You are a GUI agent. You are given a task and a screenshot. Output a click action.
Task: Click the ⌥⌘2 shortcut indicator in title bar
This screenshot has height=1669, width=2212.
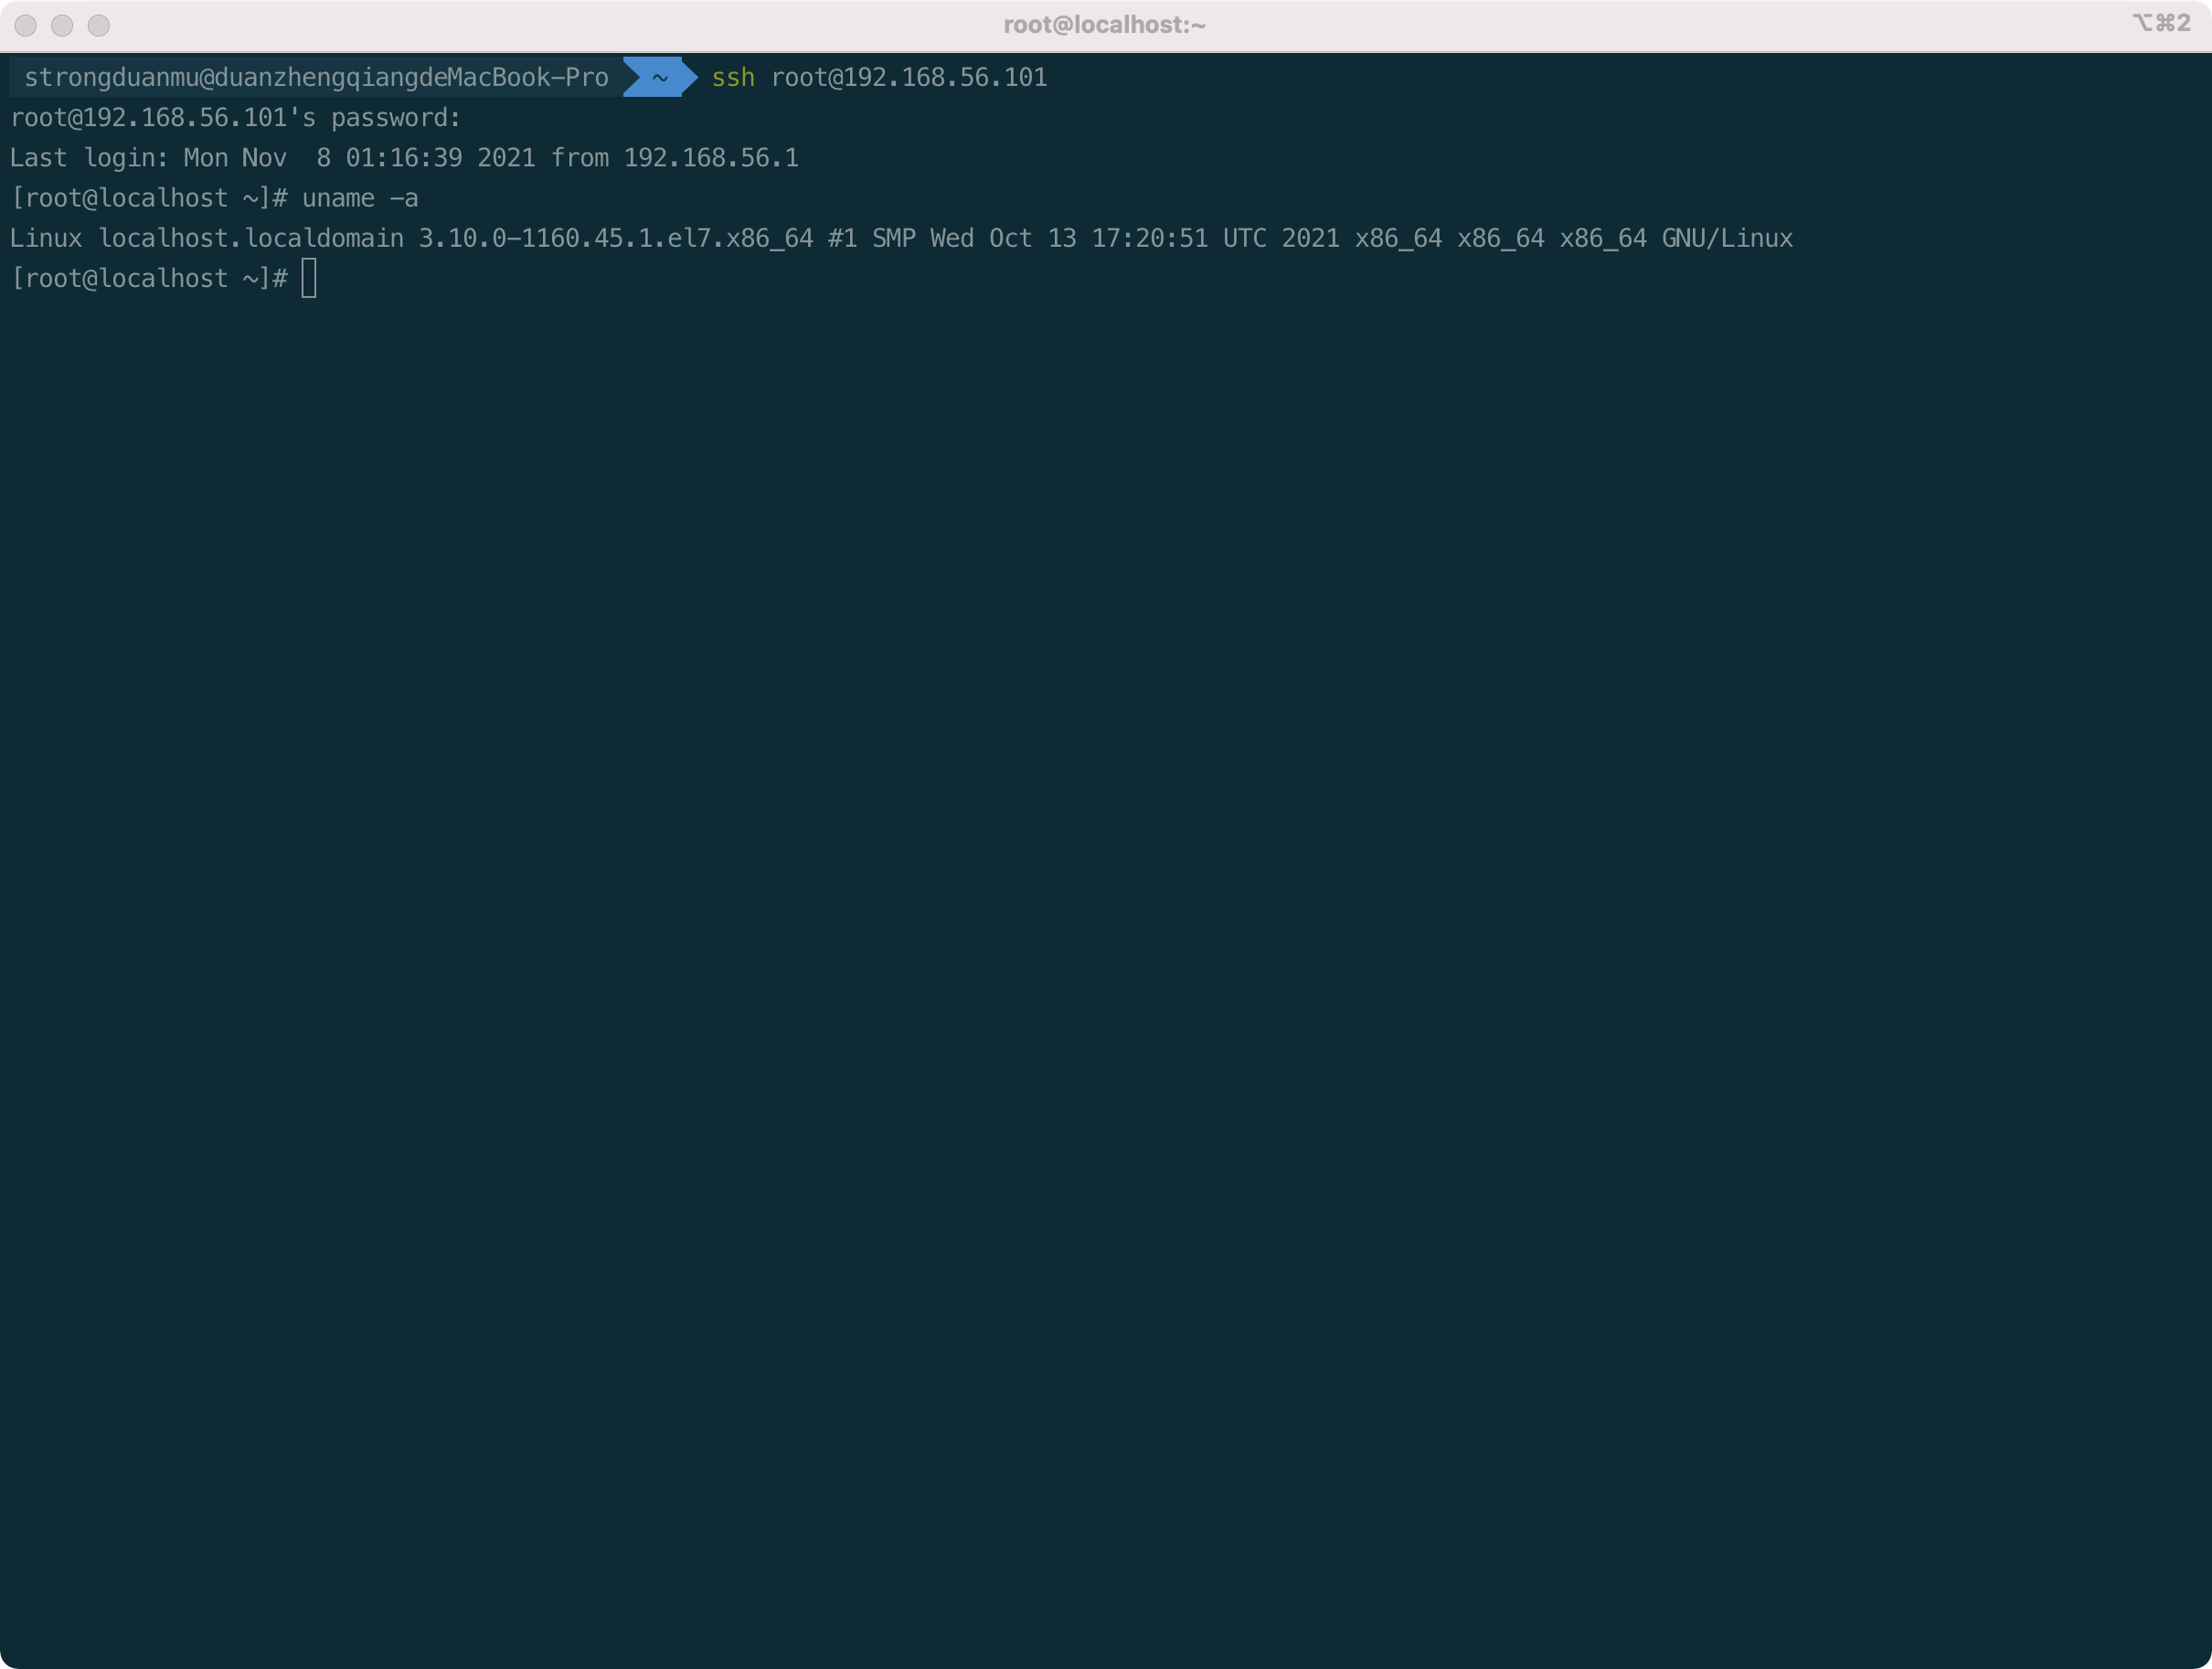tap(2161, 23)
